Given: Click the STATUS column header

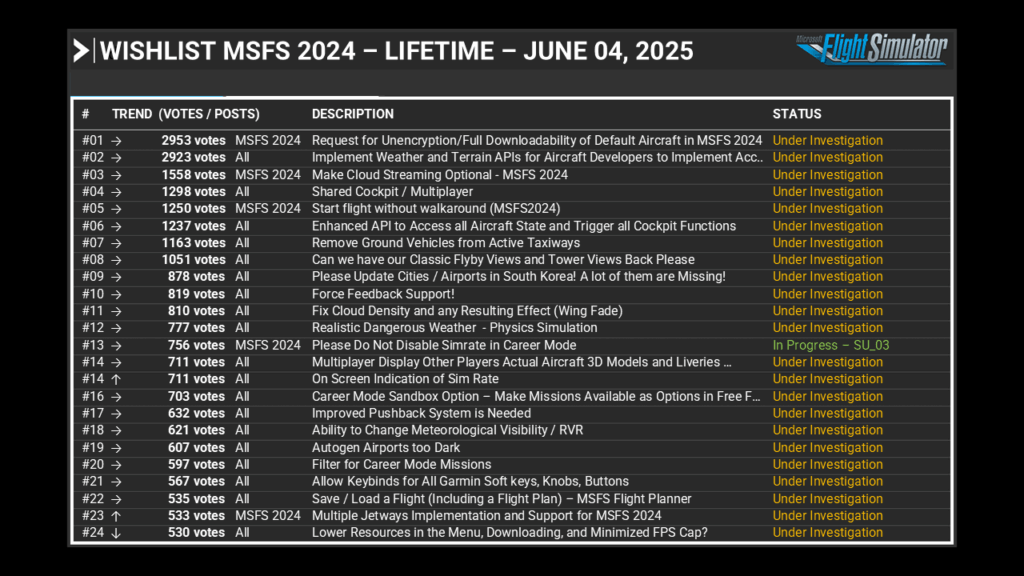Looking at the screenshot, I should 796,114.
